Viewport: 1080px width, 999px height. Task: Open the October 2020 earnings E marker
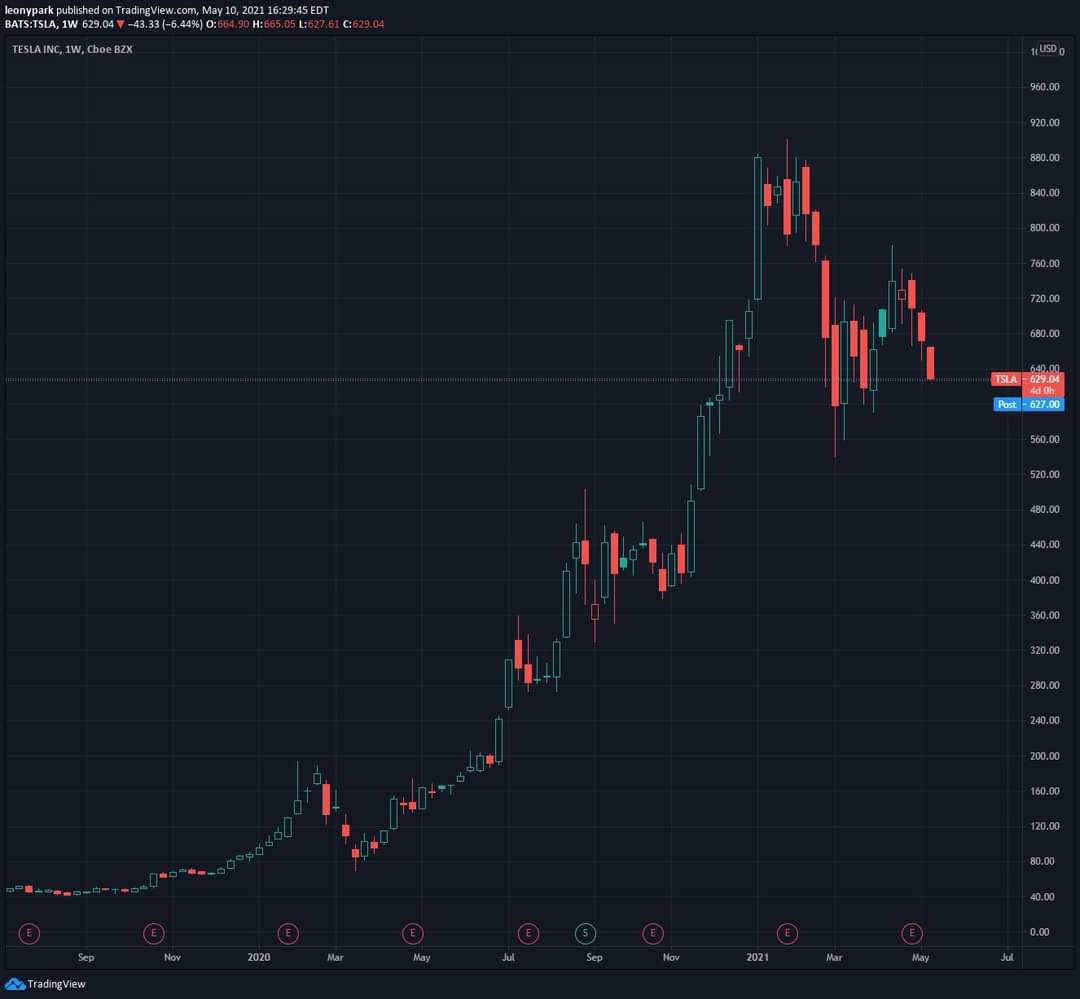pyautogui.click(x=653, y=934)
